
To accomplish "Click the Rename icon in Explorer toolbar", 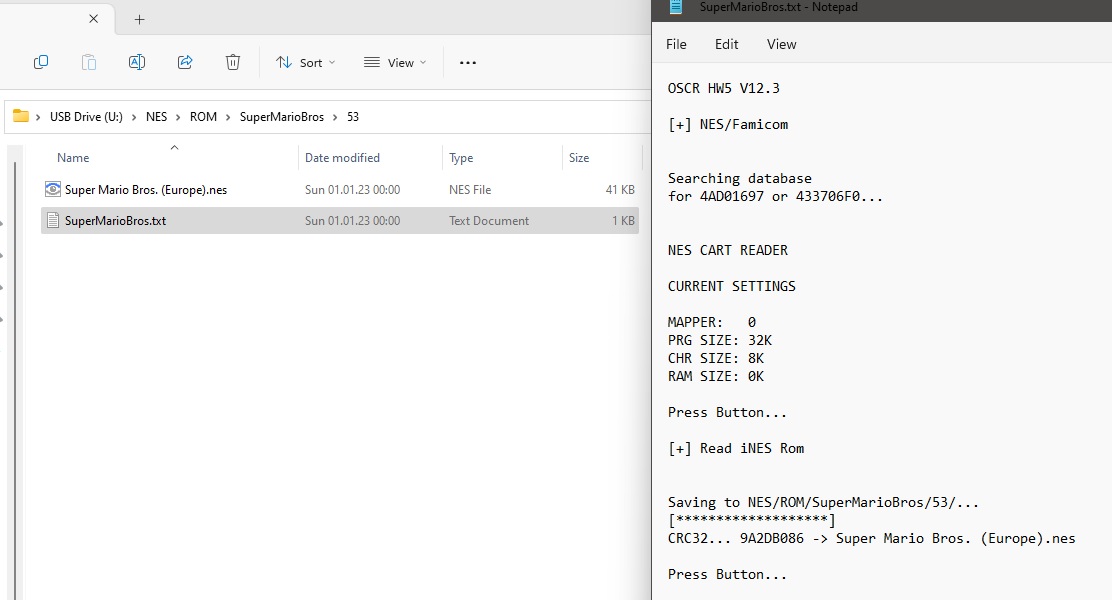I will (137, 62).
